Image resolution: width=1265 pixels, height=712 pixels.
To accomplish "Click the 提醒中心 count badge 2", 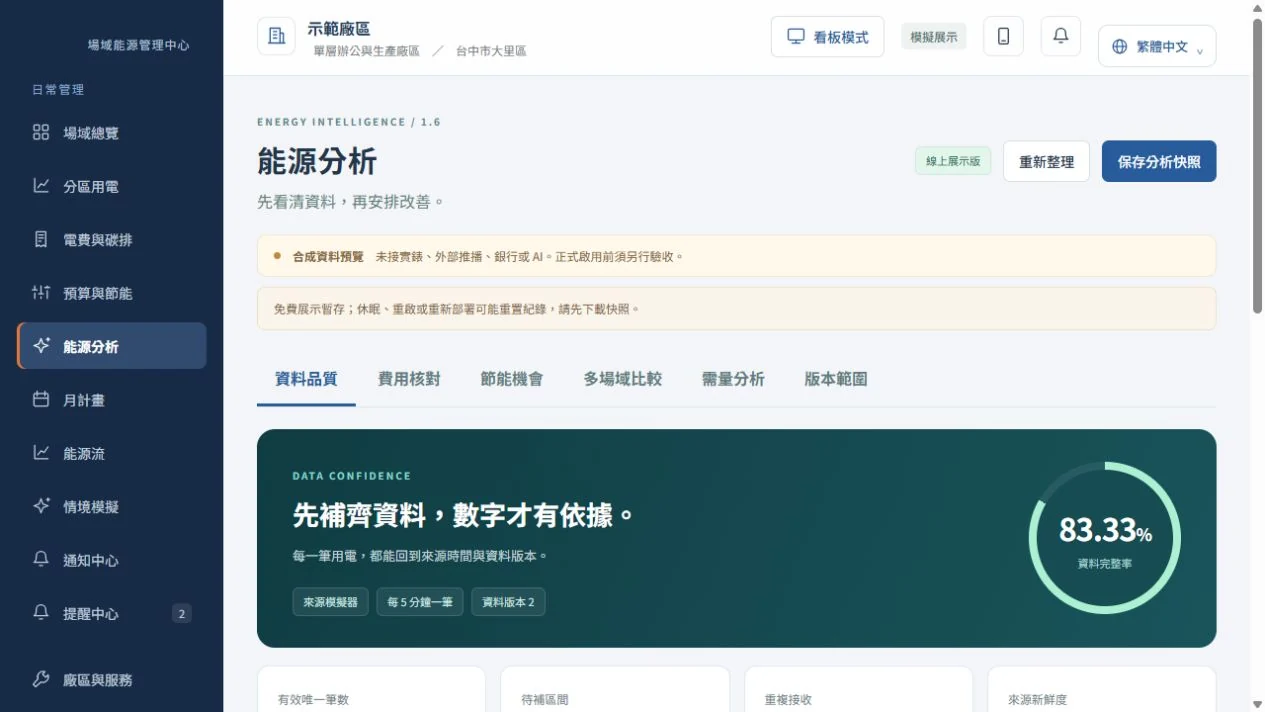I will pyautogui.click(x=181, y=614).
